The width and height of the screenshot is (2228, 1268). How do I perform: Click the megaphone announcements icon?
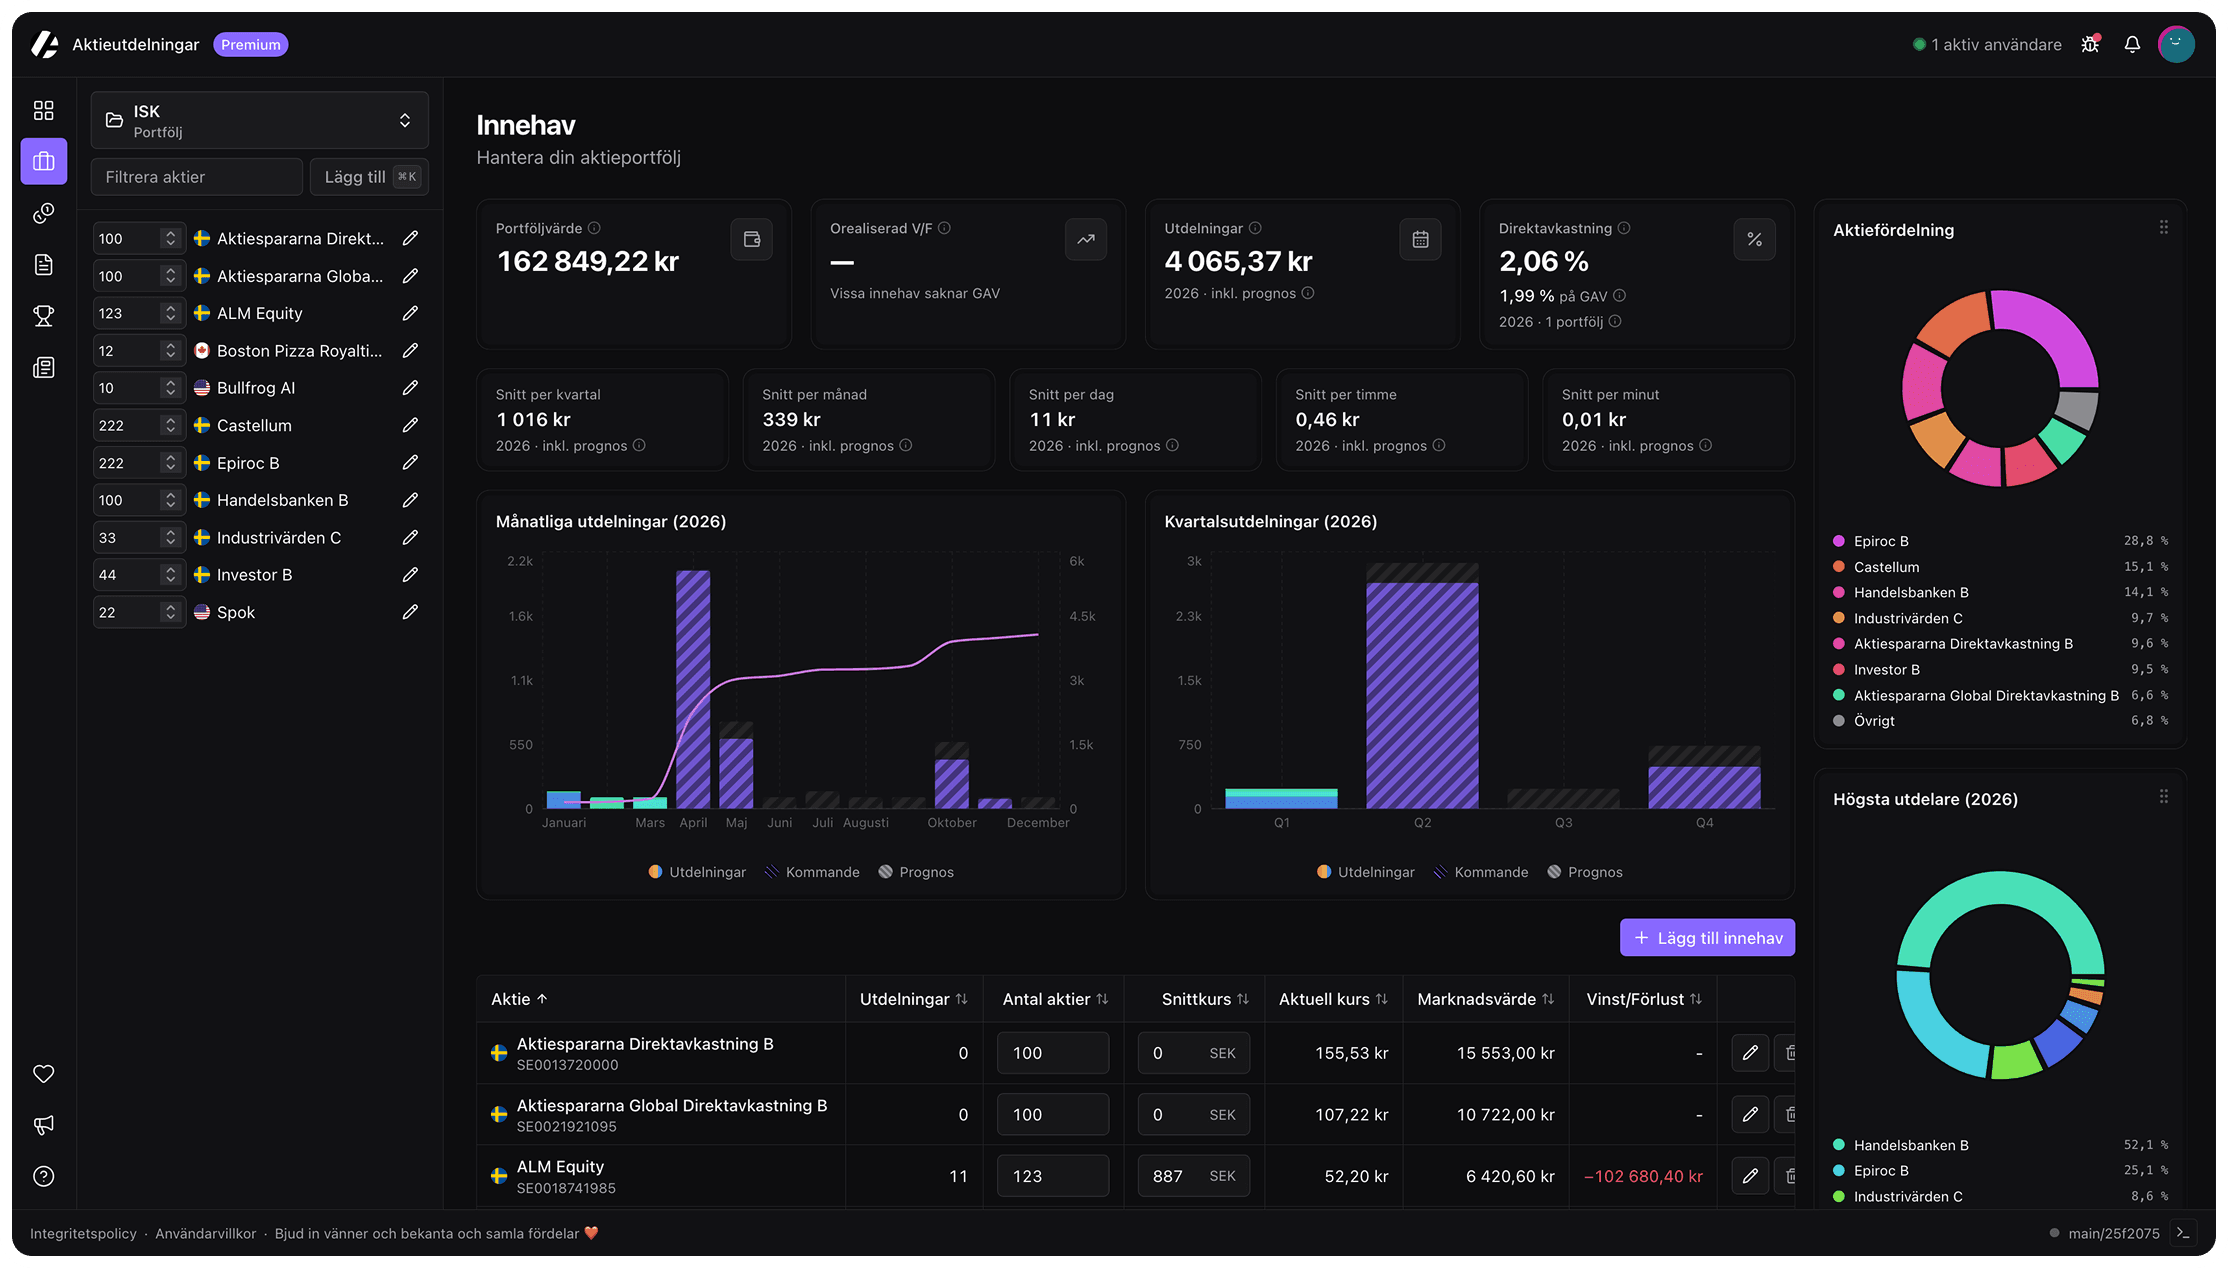coord(43,1125)
